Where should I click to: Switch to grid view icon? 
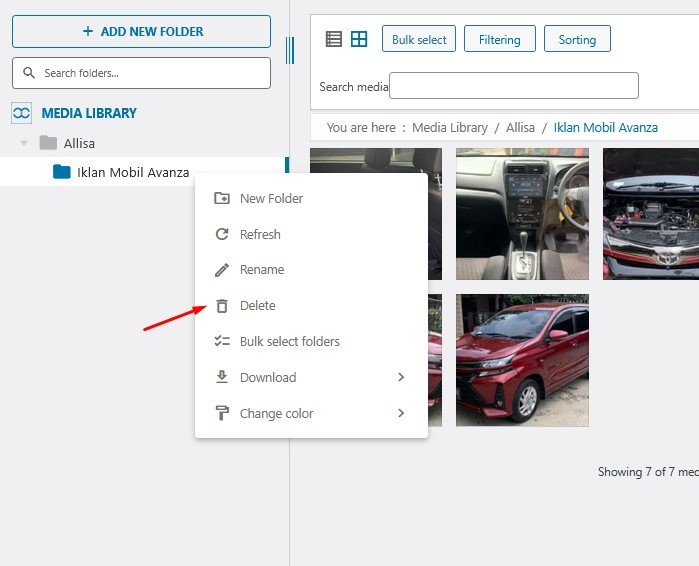(359, 39)
